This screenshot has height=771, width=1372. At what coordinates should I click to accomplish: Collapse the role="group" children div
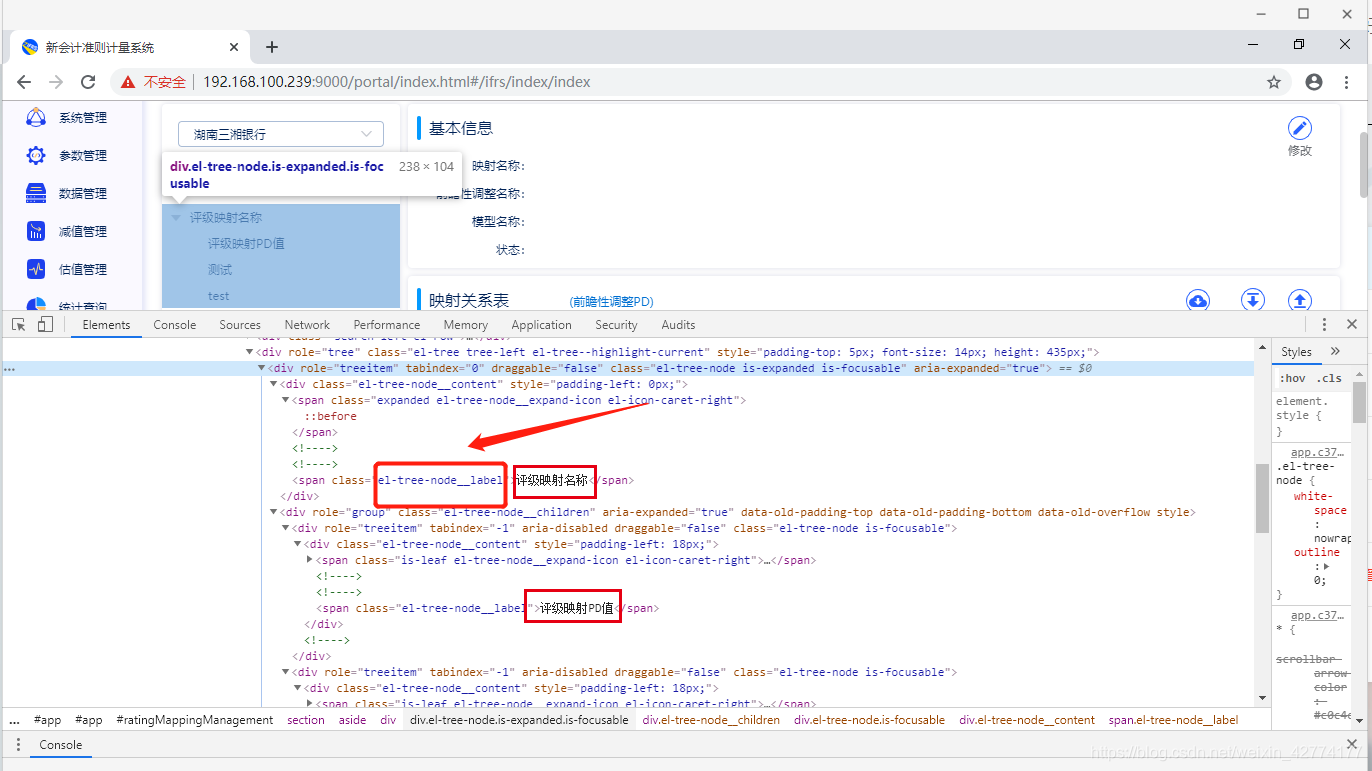pos(274,512)
